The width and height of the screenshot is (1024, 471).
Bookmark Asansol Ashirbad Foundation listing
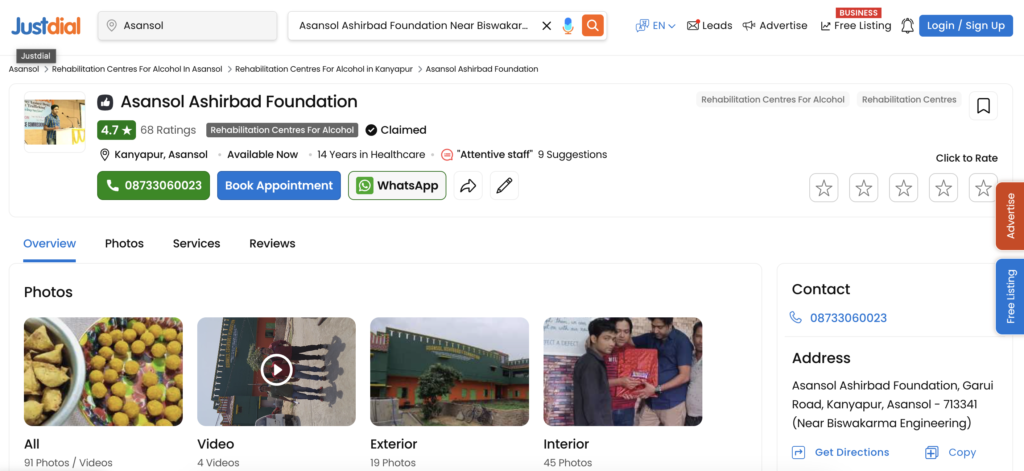pyautogui.click(x=983, y=106)
